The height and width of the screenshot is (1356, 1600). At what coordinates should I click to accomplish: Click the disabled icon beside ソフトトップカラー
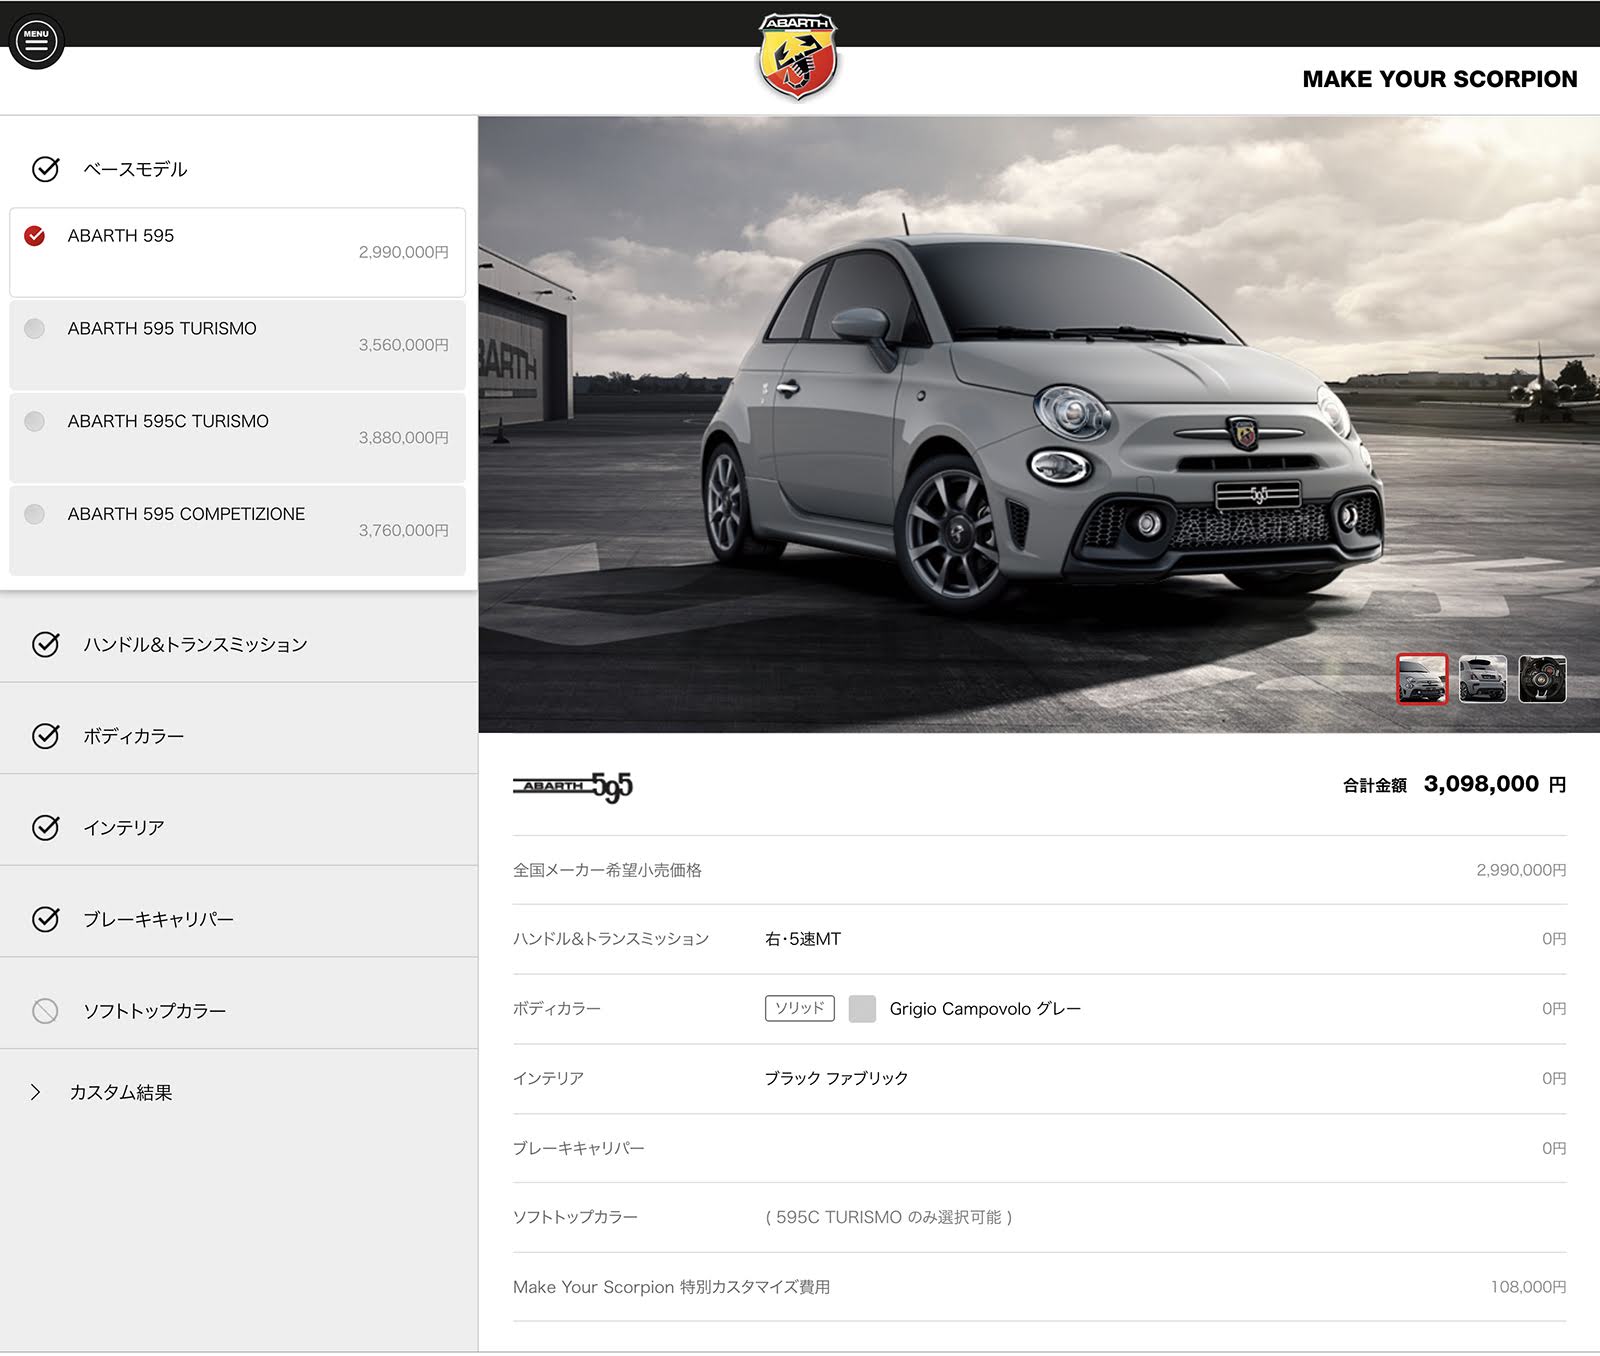coord(45,1011)
